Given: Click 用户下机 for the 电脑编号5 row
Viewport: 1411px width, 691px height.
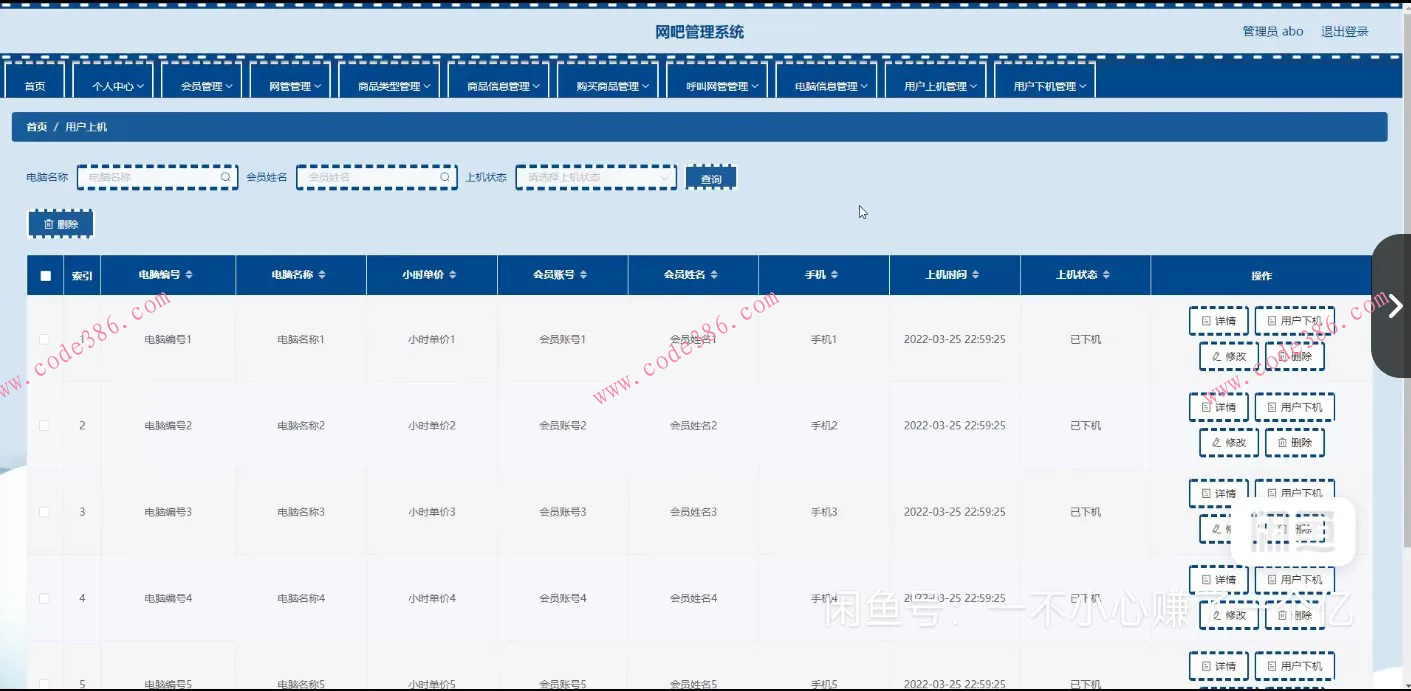Looking at the screenshot, I should 1294,666.
